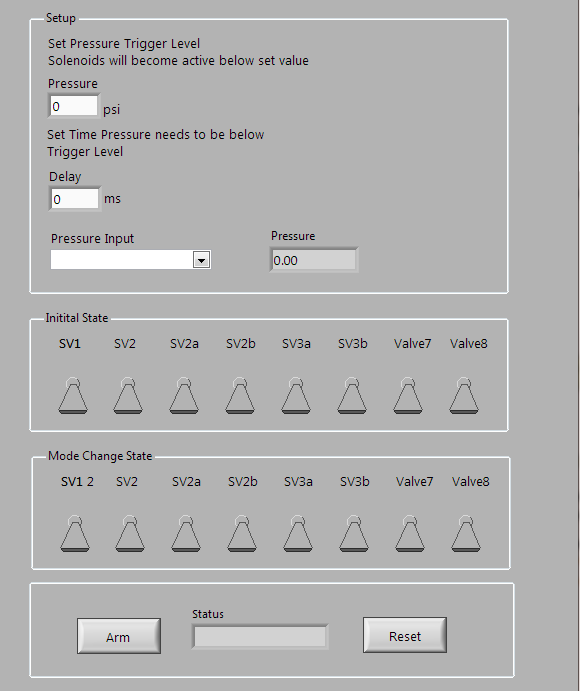Toggle SV2a switch in Initial State
This screenshot has height=691, width=580.
pos(184,395)
